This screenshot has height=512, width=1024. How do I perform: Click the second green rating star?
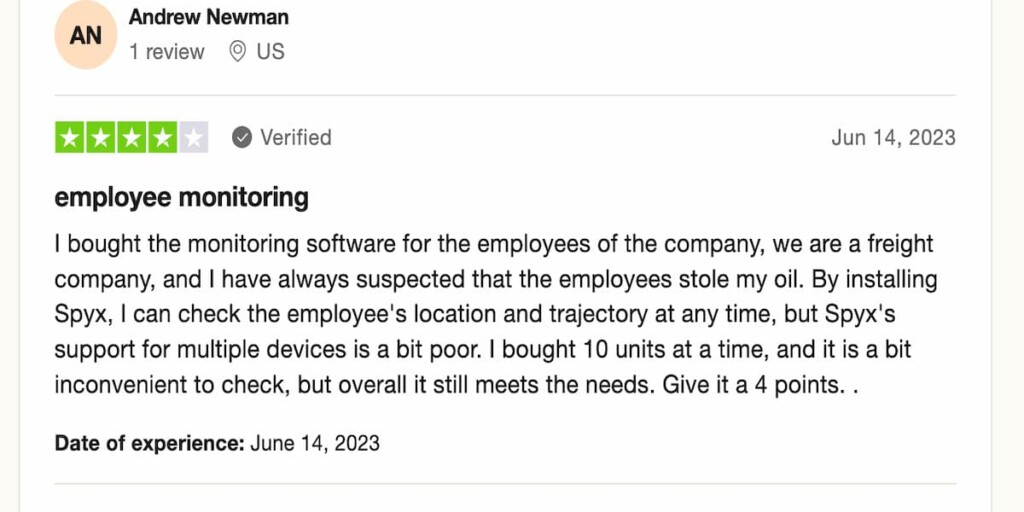coord(101,137)
